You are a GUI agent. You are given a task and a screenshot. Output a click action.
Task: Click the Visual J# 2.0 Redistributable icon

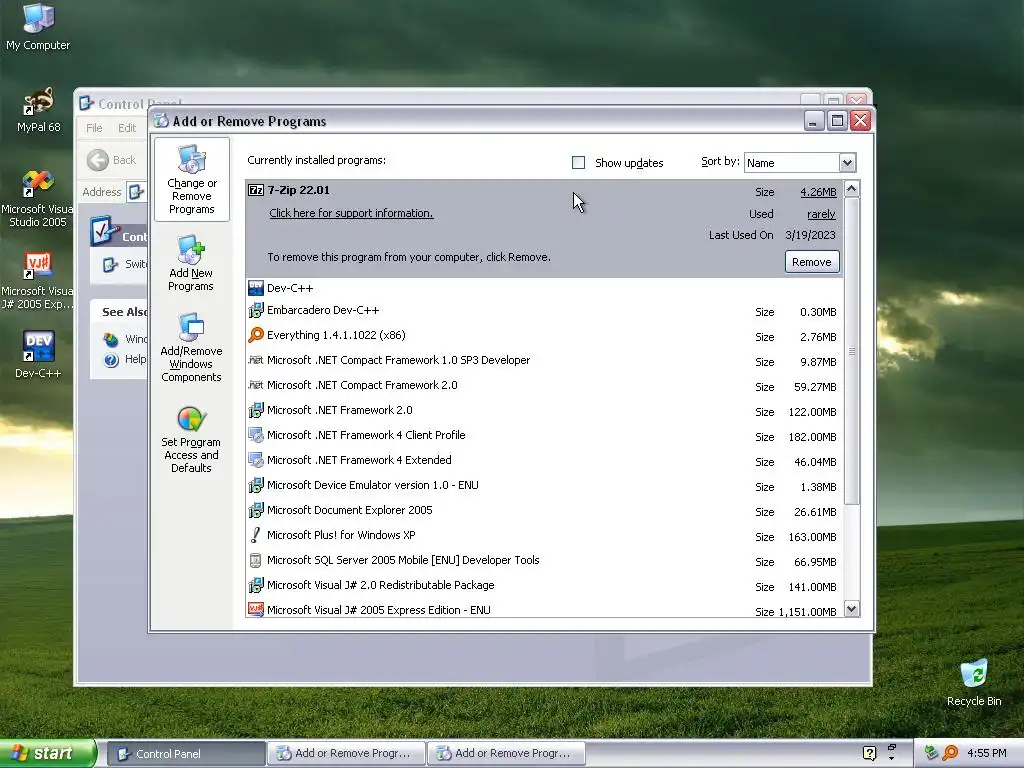256,585
